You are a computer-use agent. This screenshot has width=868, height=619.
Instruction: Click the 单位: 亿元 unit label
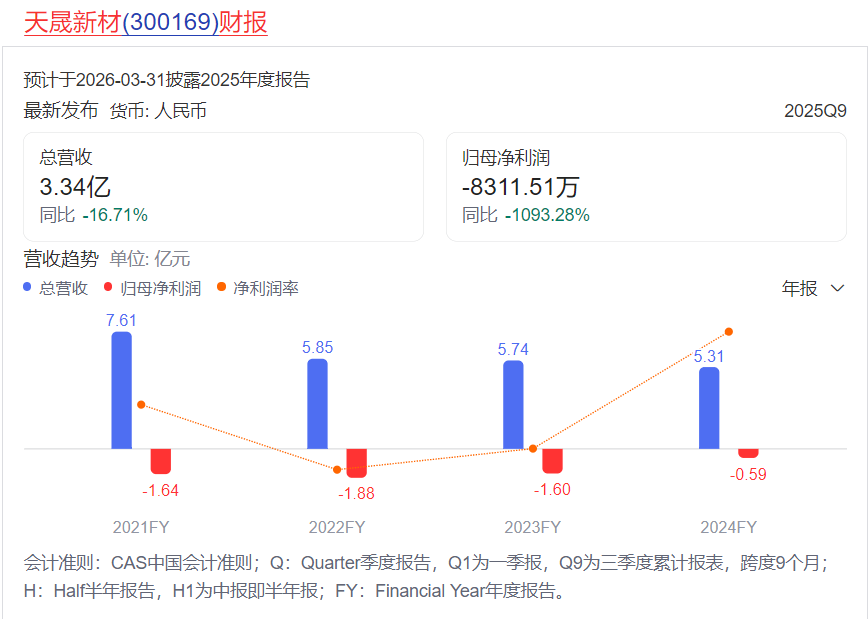click(x=150, y=259)
